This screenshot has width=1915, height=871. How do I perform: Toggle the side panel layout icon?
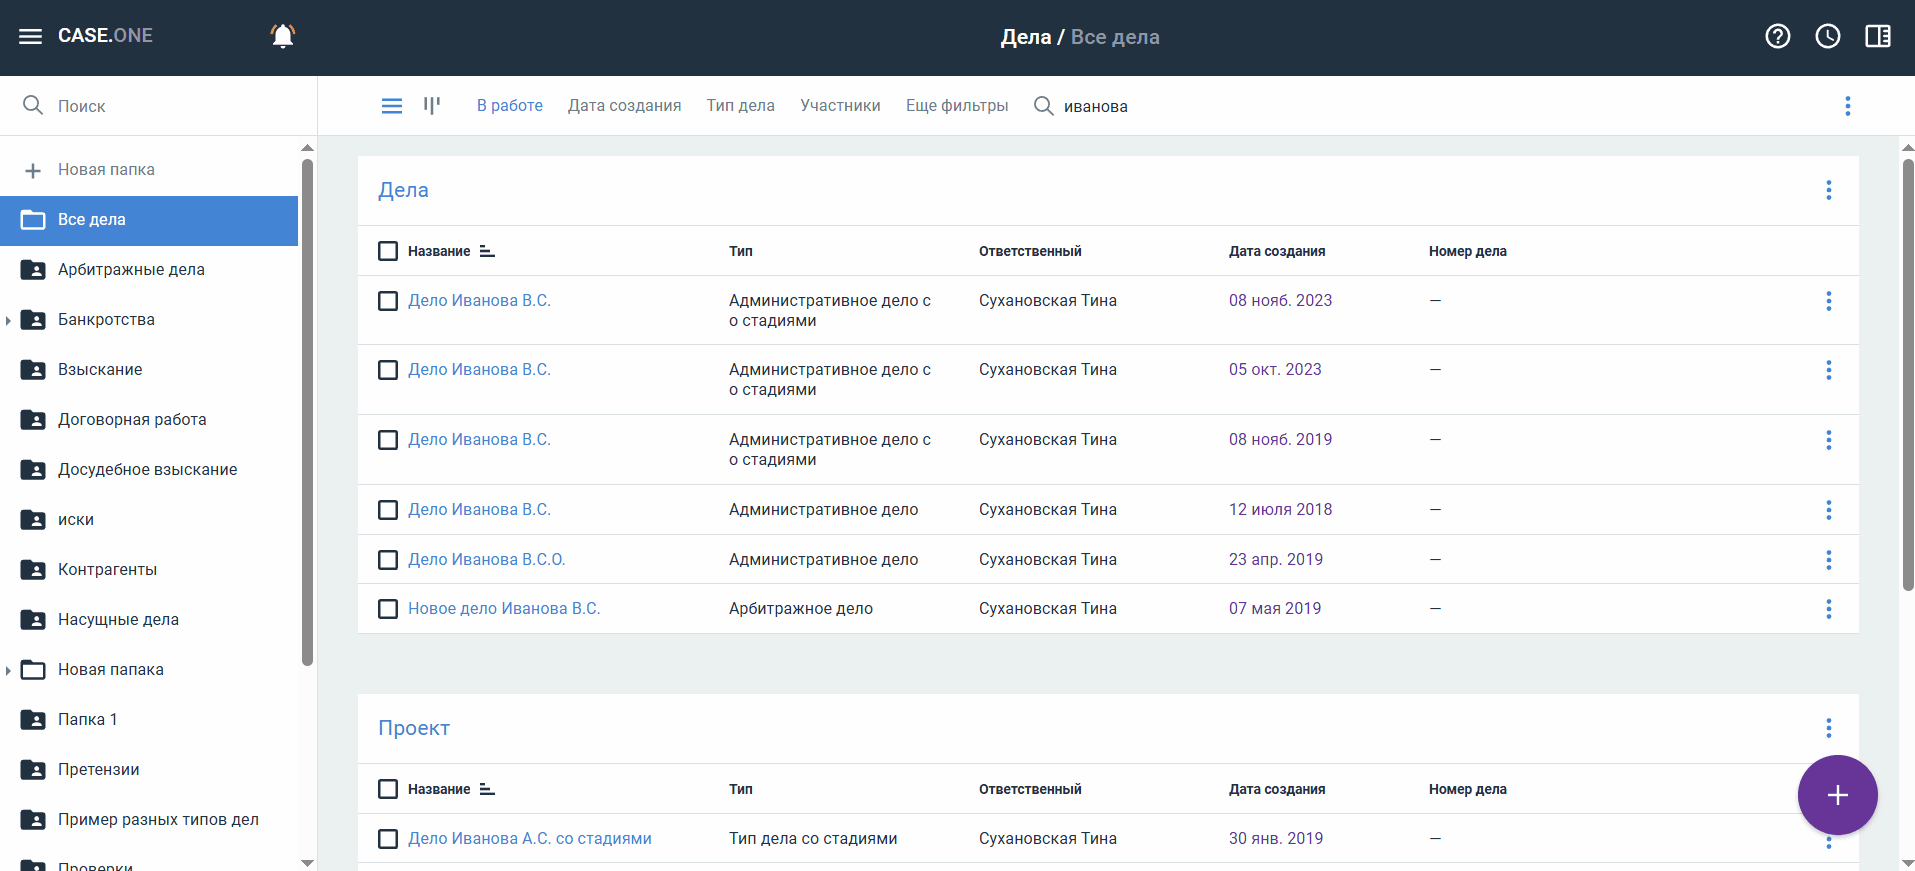[x=1878, y=36]
